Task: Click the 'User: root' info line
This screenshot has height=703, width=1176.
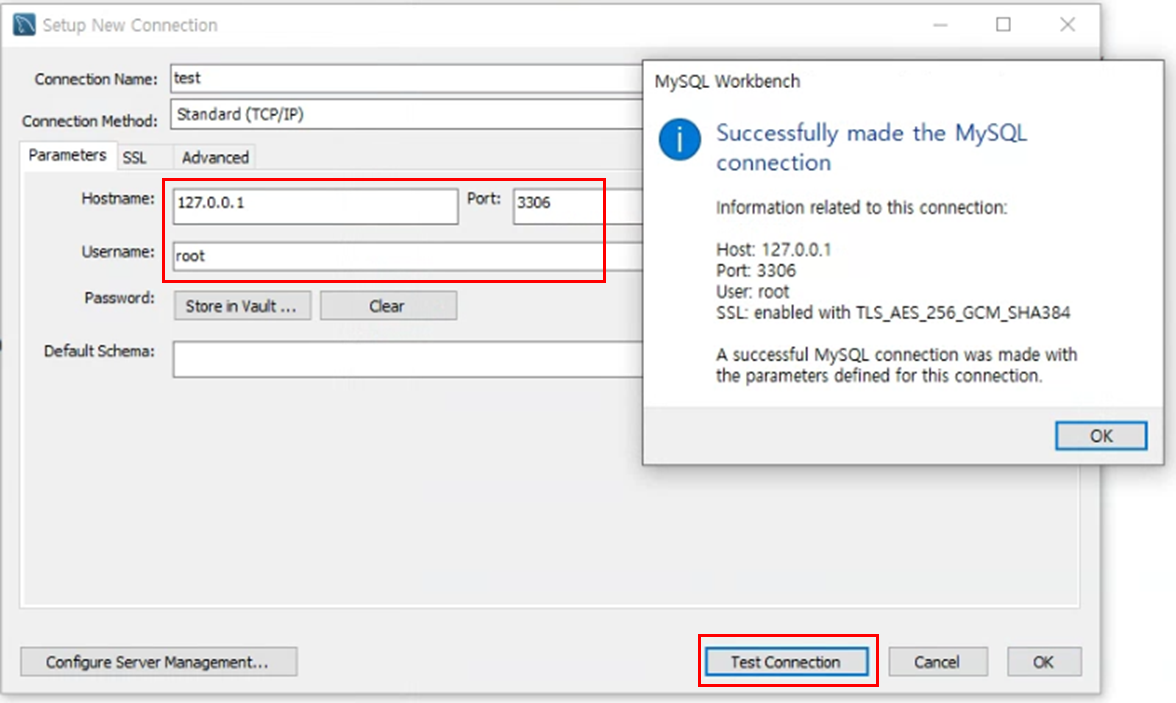Action: point(753,292)
